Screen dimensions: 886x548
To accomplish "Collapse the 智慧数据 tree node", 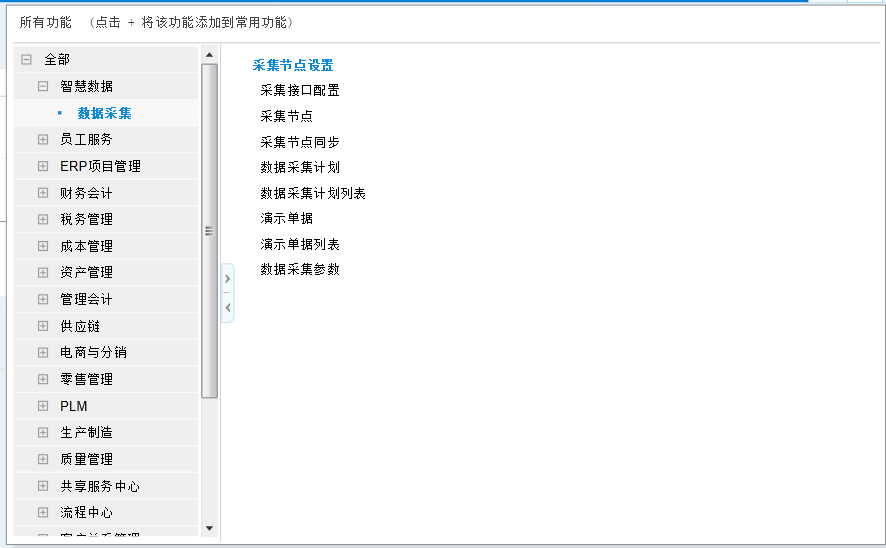I will click(x=43, y=87).
